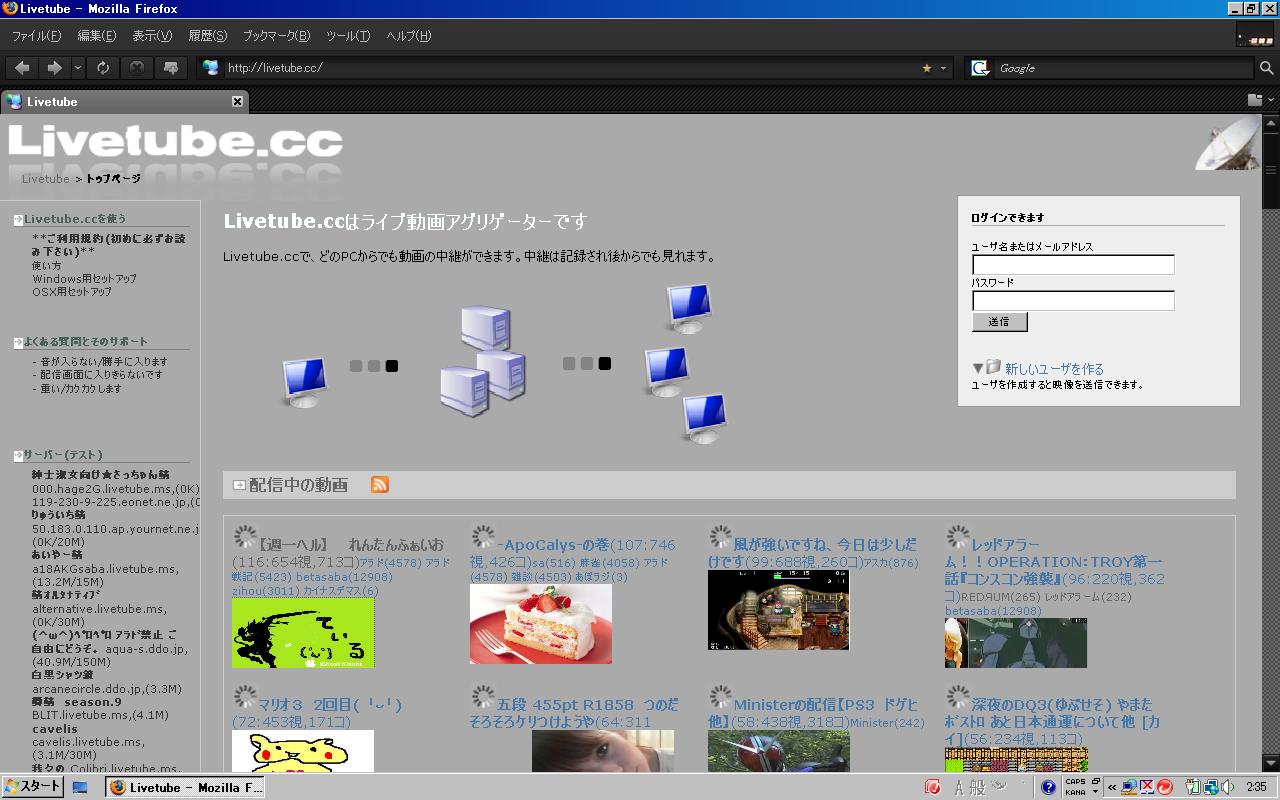Viewport: 1280px width, 800px height.
Task: Open the OSX用セットアップ link
Action: tap(72, 292)
